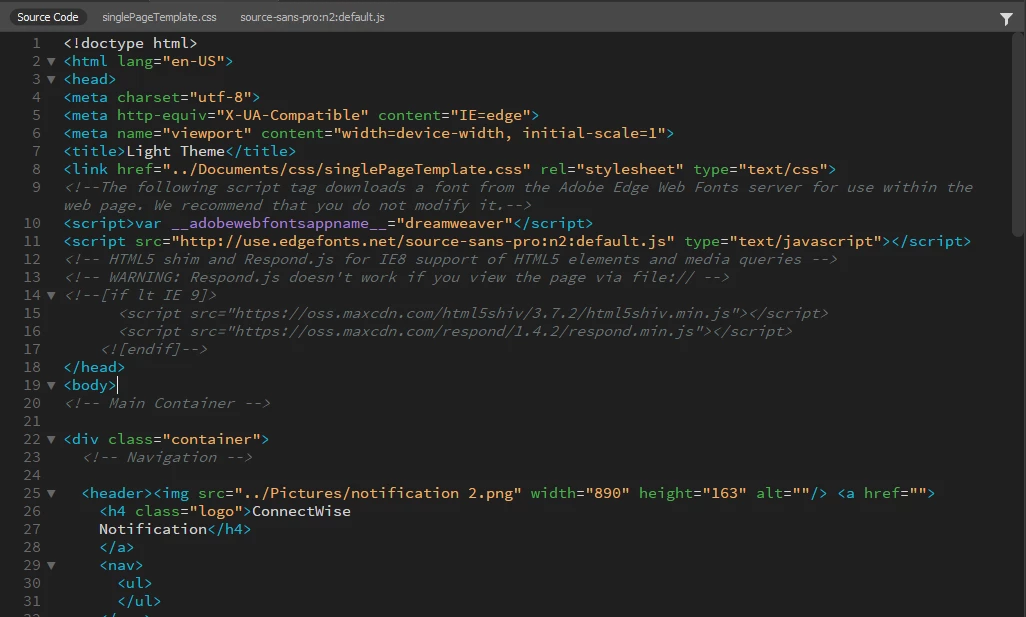The width and height of the screenshot is (1026, 617).
Task: Click the "text/javascript" type value
Action: 805,241
